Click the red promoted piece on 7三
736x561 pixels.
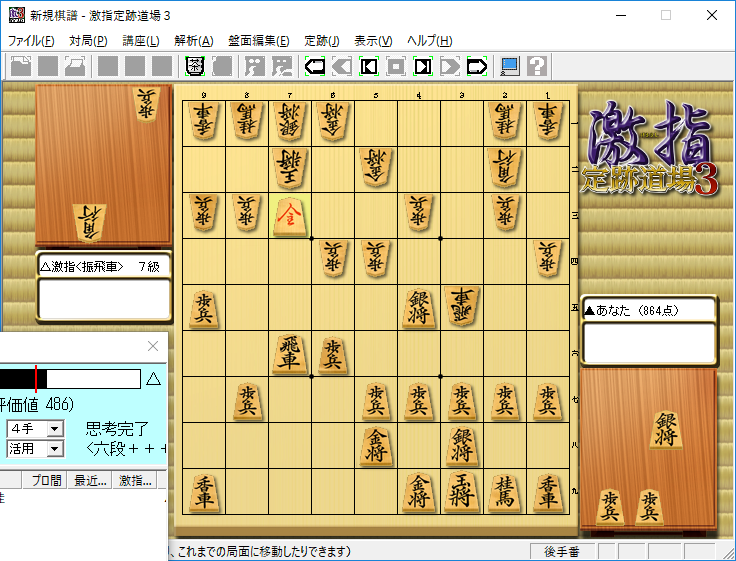290,215
